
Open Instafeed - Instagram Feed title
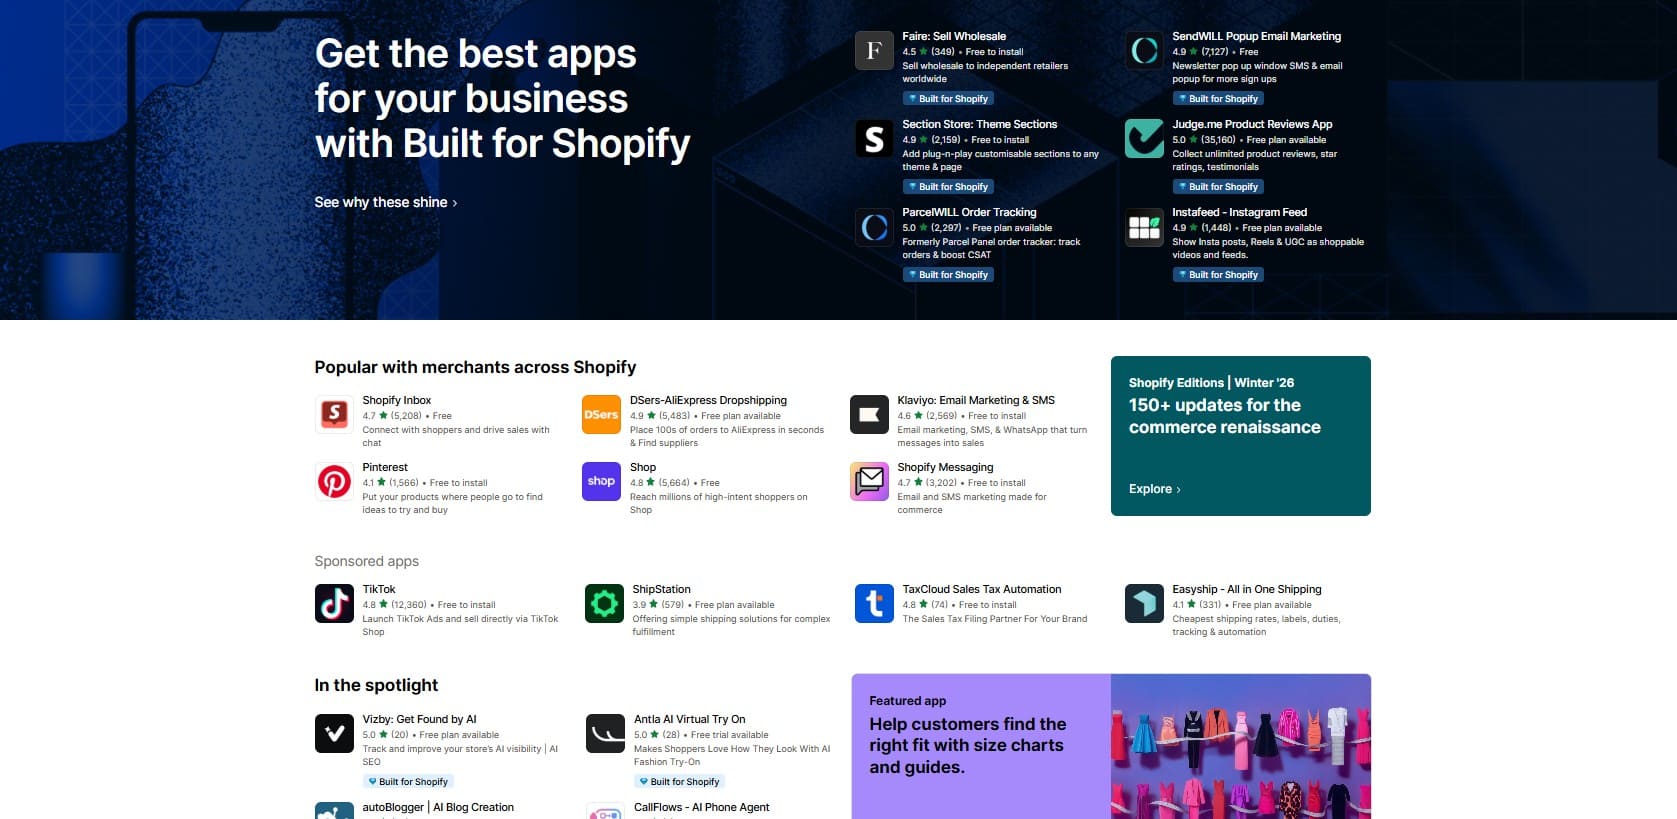click(1239, 212)
